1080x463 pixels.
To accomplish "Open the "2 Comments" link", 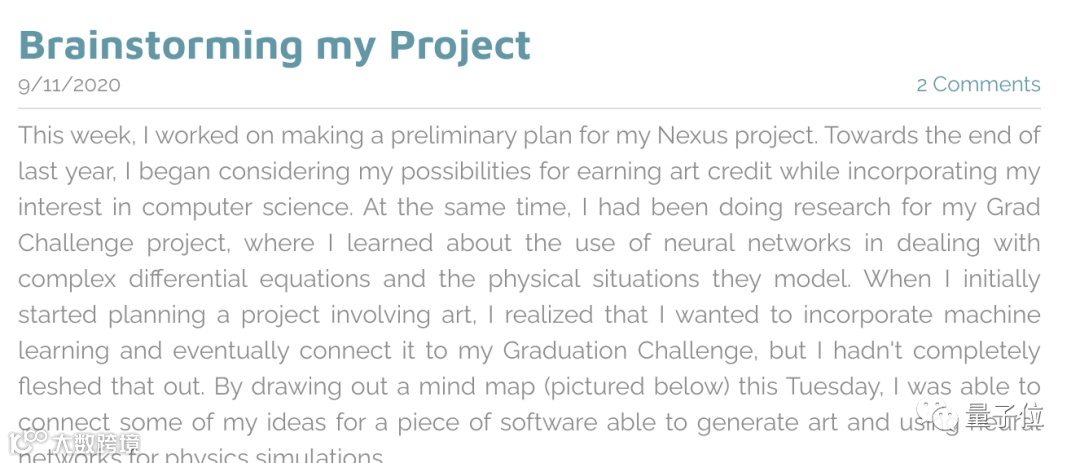I will [977, 84].
